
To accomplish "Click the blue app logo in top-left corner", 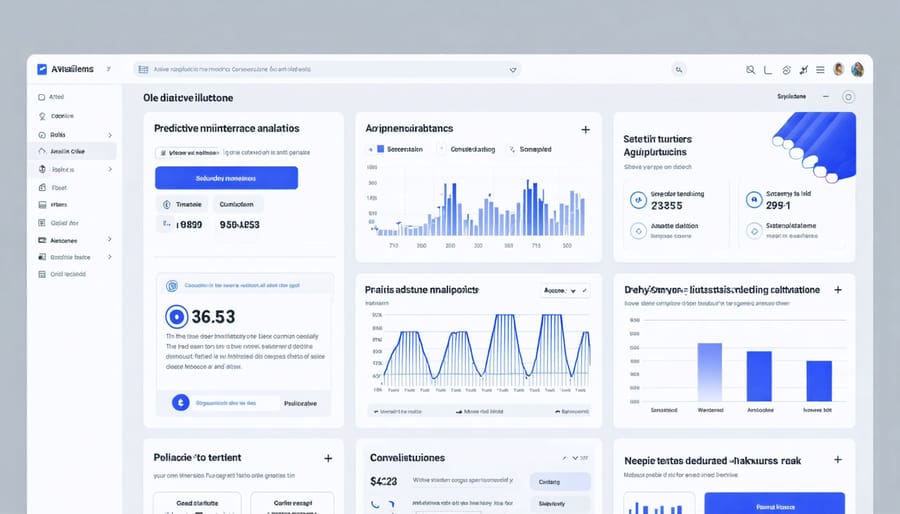I will coord(42,69).
